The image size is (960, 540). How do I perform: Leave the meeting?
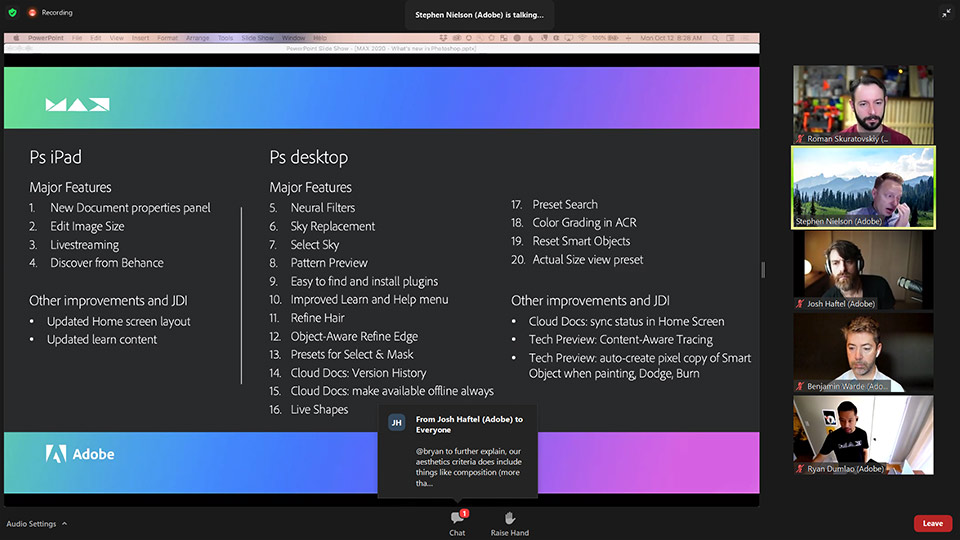932,523
